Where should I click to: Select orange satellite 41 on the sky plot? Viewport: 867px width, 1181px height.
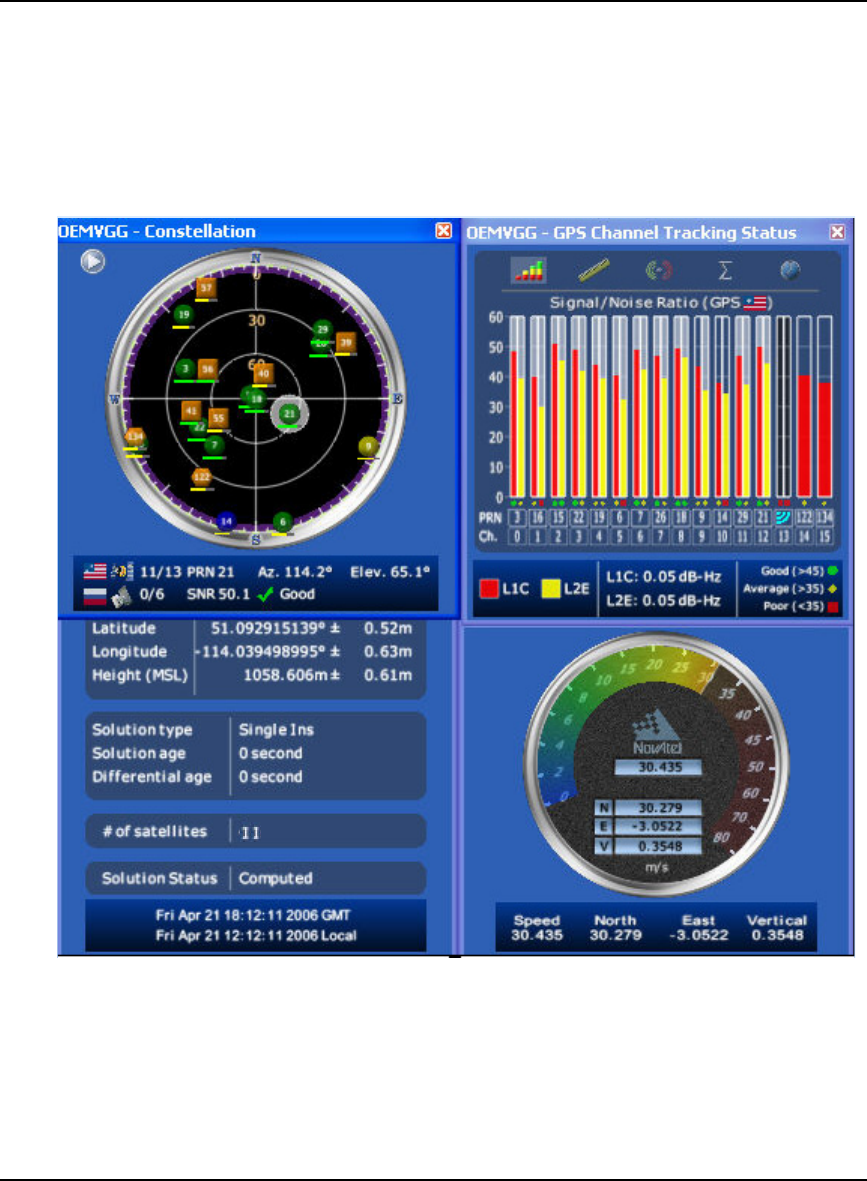tap(191, 411)
